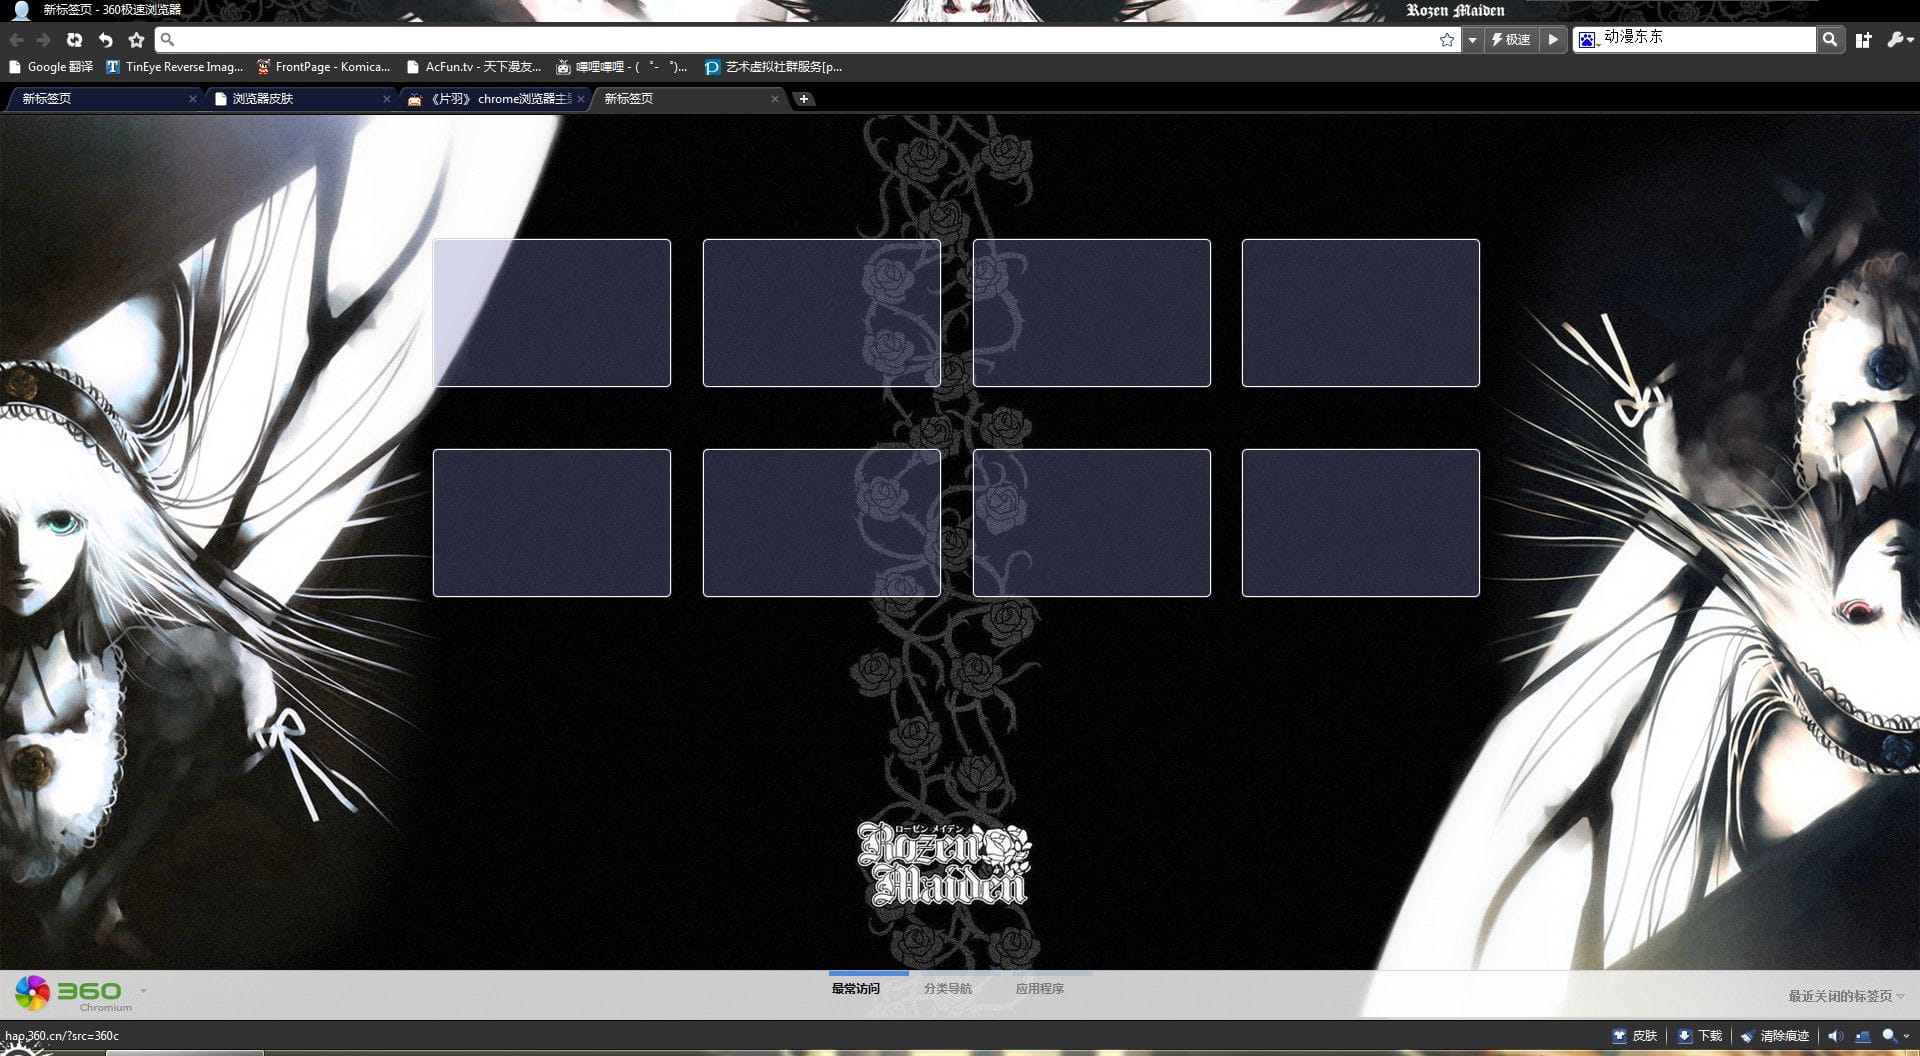The width and height of the screenshot is (1920, 1056).
Task: Click the go play arrow button
Action: coord(1553,40)
